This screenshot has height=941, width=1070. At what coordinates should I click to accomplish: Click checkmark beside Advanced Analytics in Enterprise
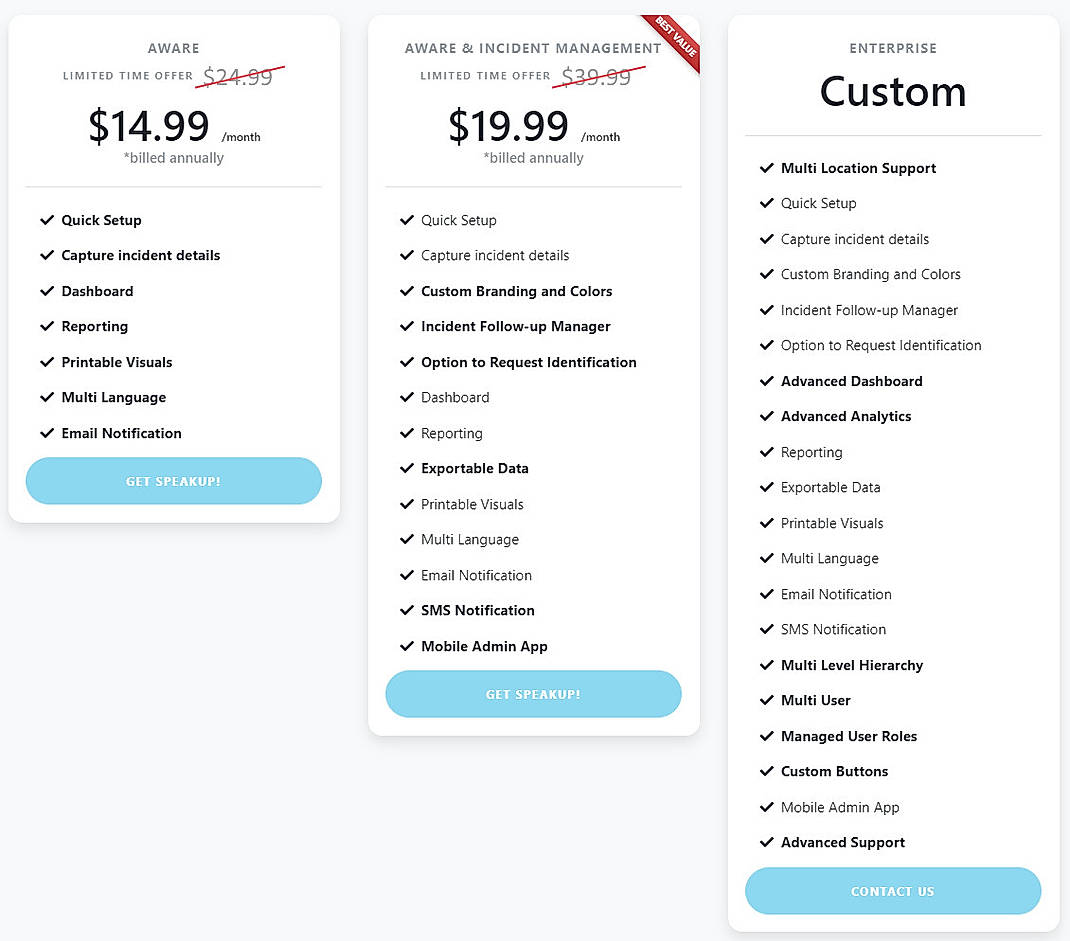(x=767, y=416)
